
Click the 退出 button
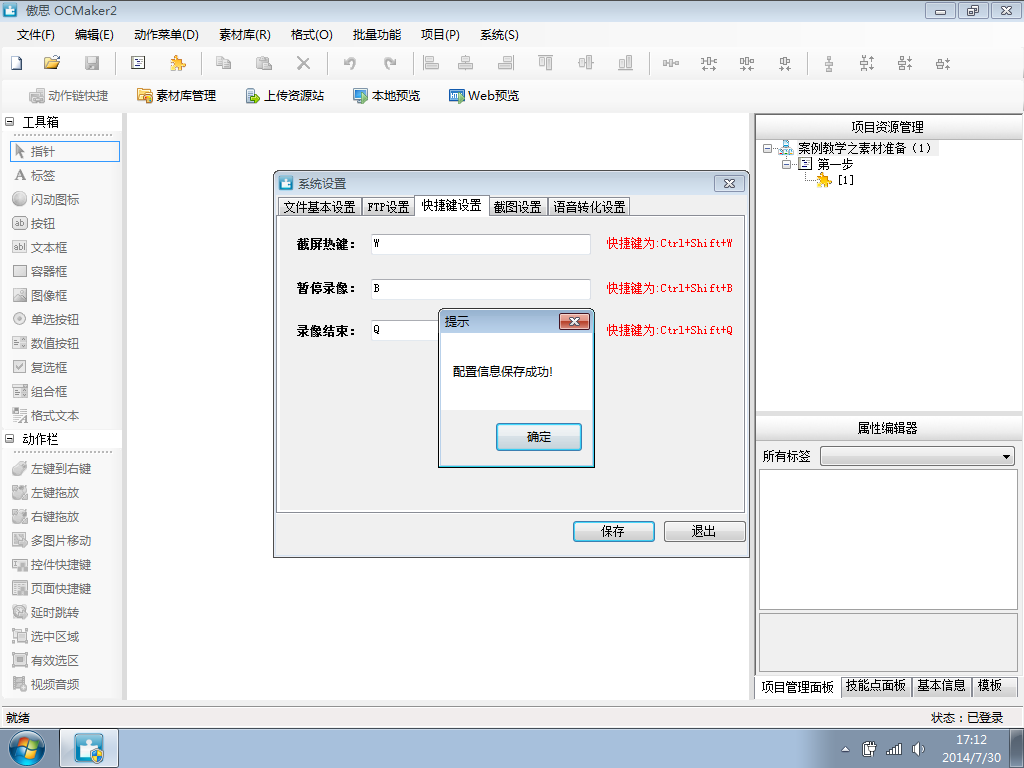(x=704, y=532)
